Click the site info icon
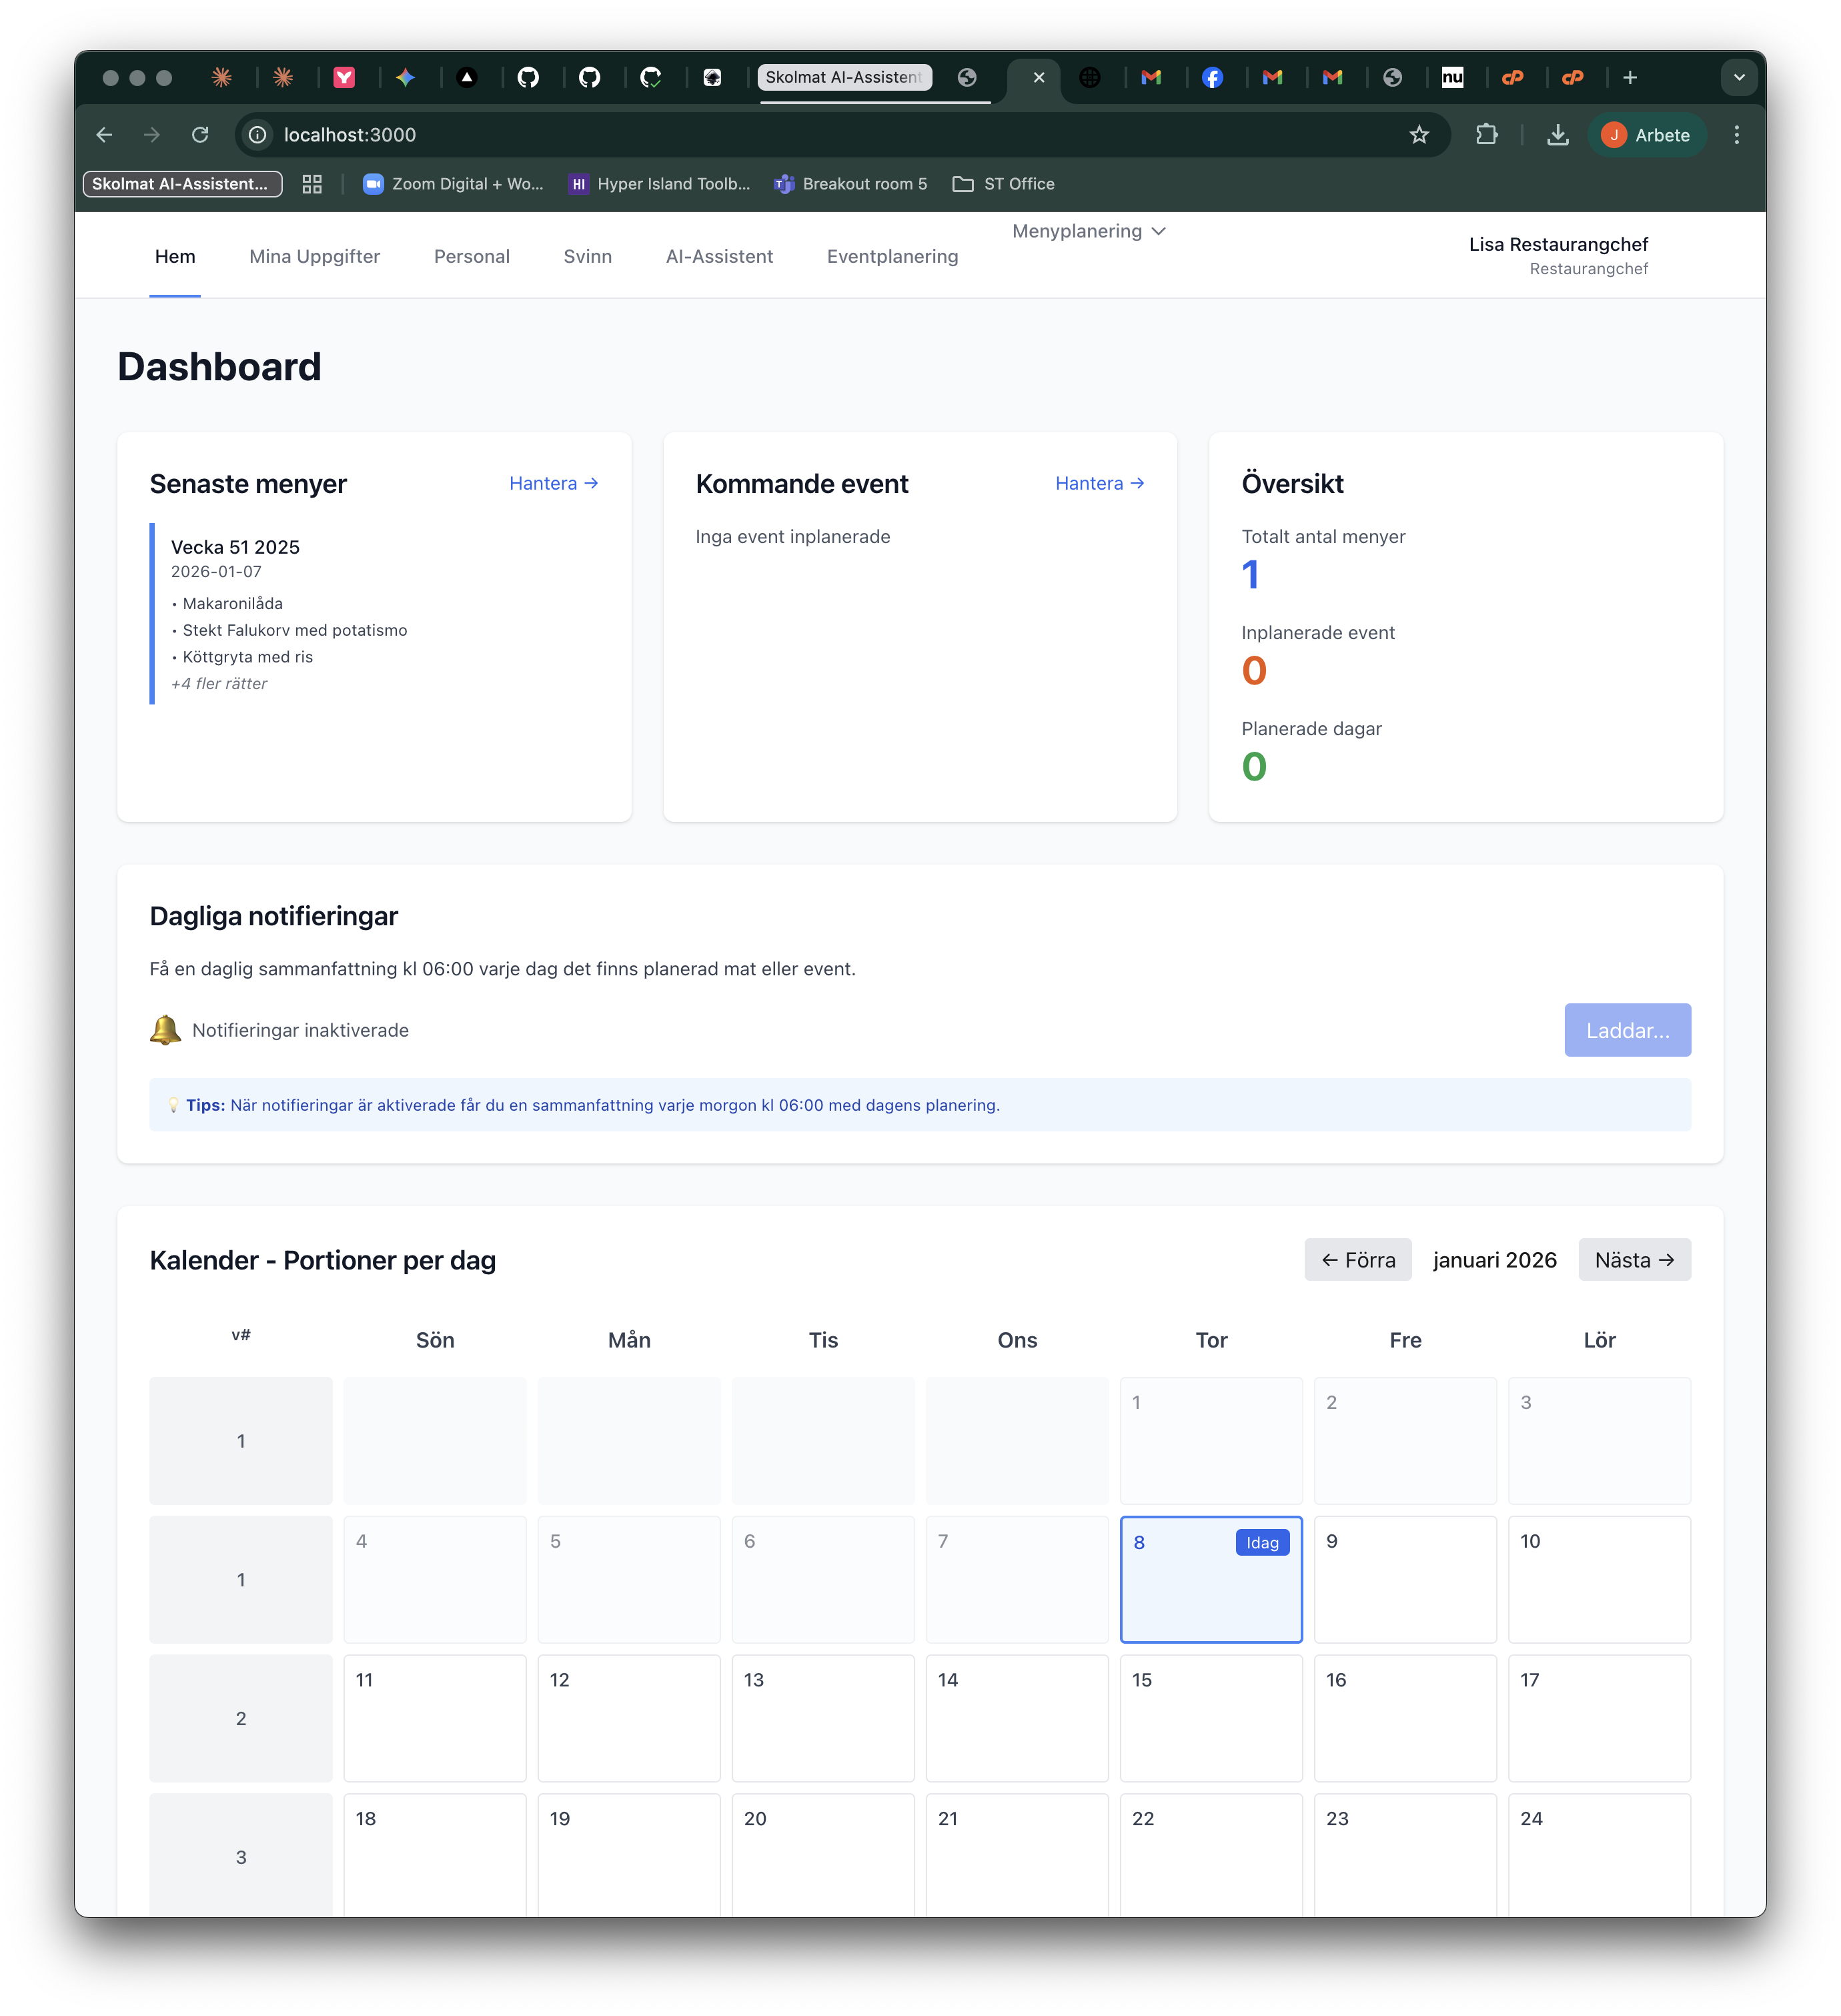The image size is (1841, 2016). point(258,135)
